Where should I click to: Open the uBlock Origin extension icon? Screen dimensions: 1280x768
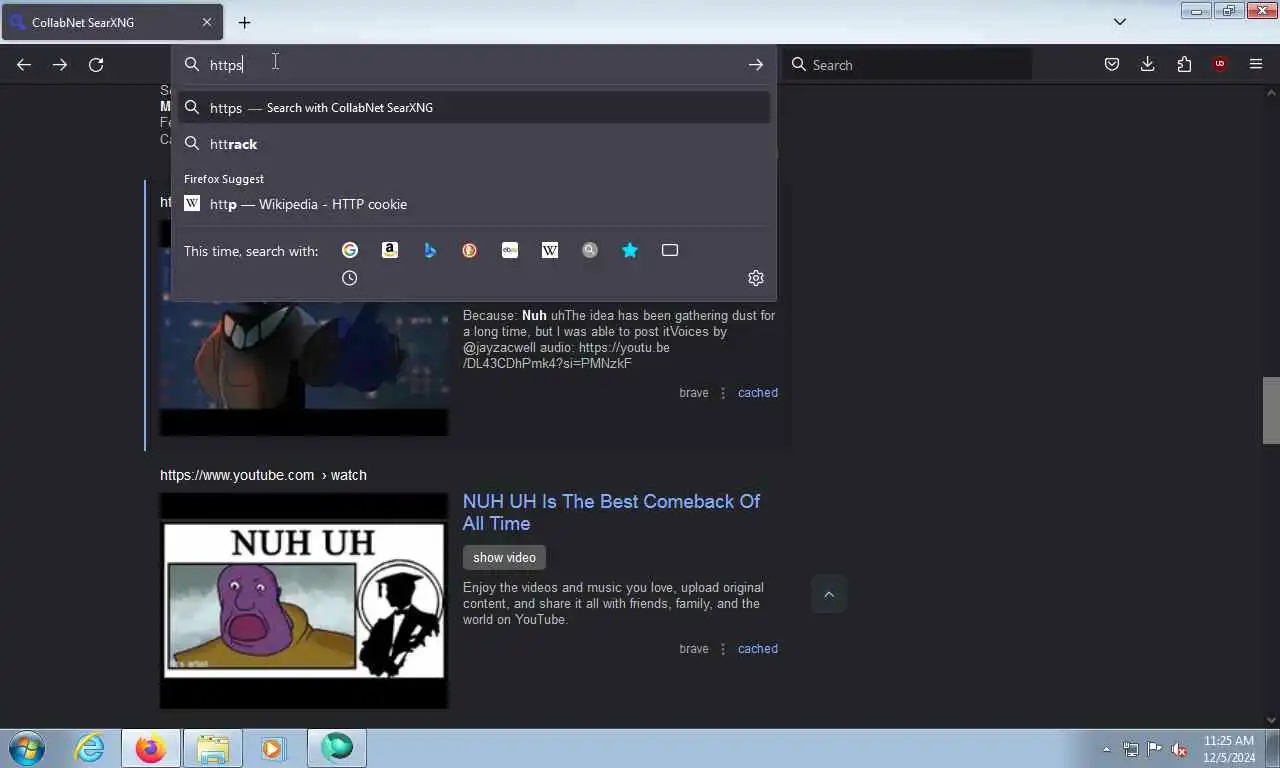point(1220,65)
